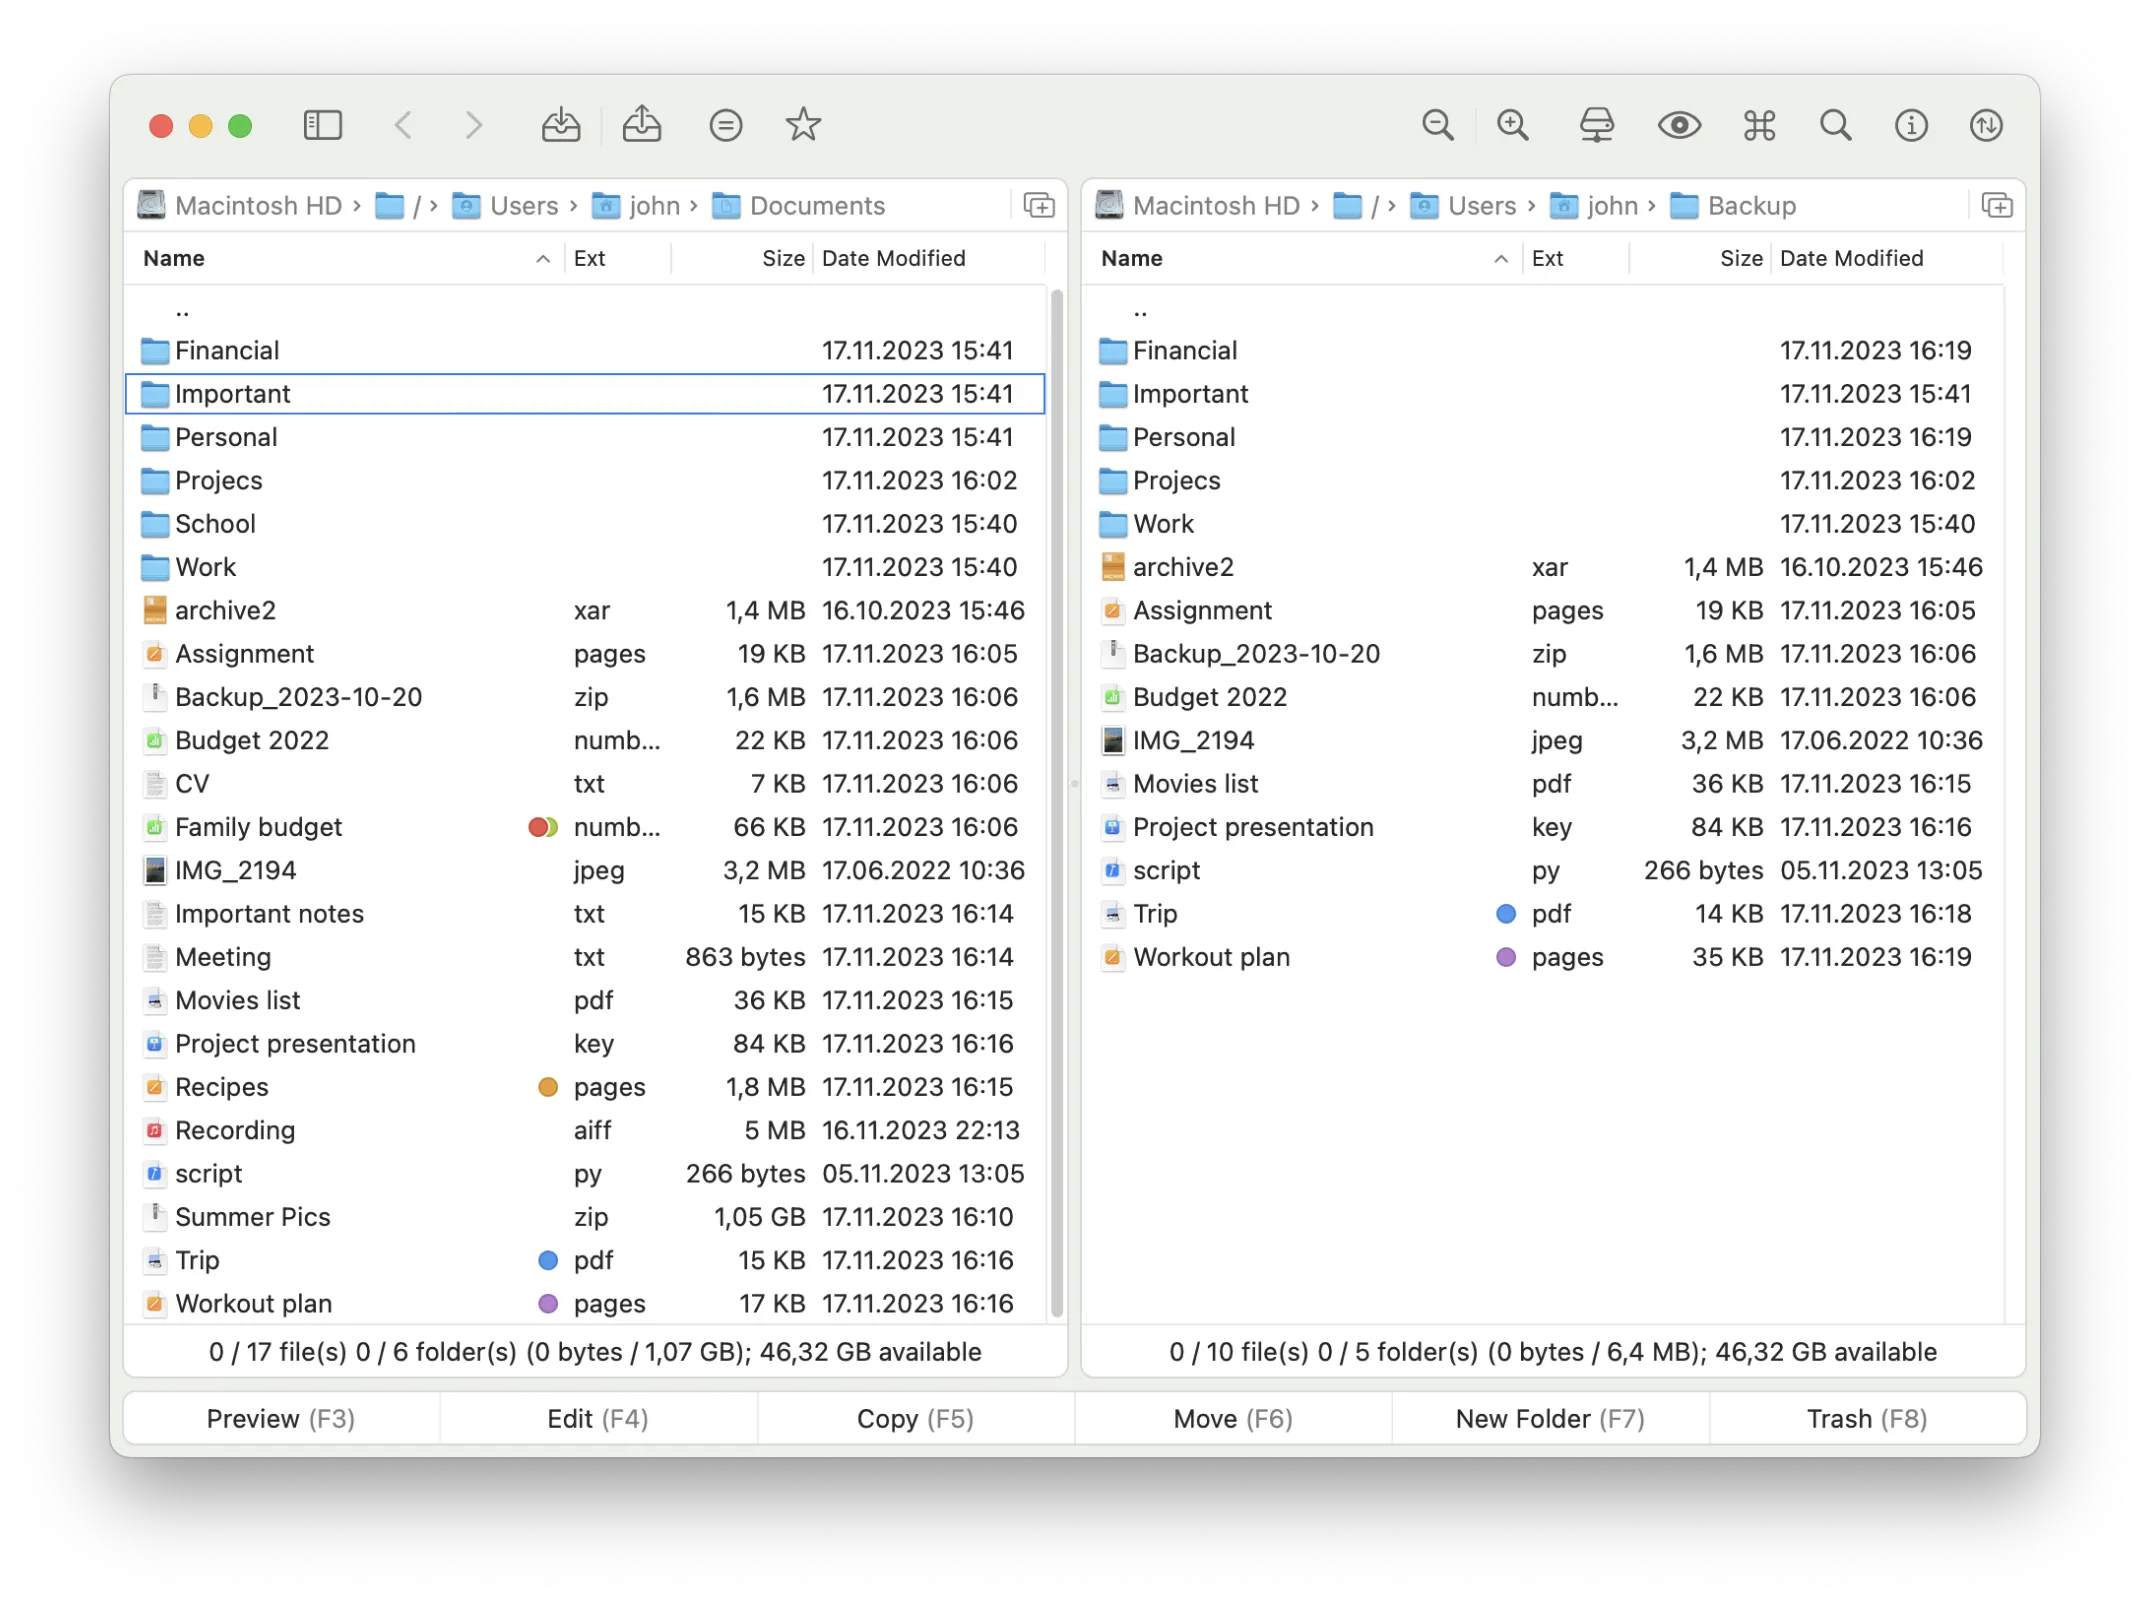Open the network connections drive icon

point(1596,125)
